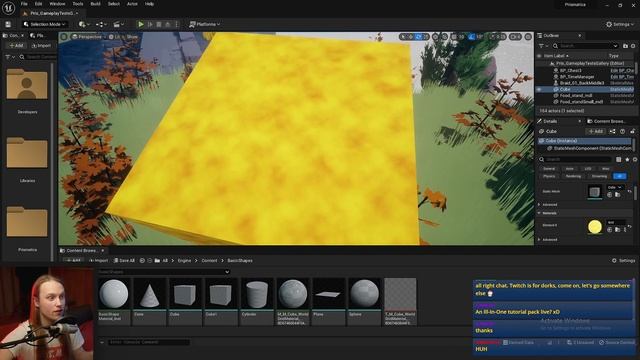
Task: Click the skip frame playback button
Action: click(x=150, y=24)
